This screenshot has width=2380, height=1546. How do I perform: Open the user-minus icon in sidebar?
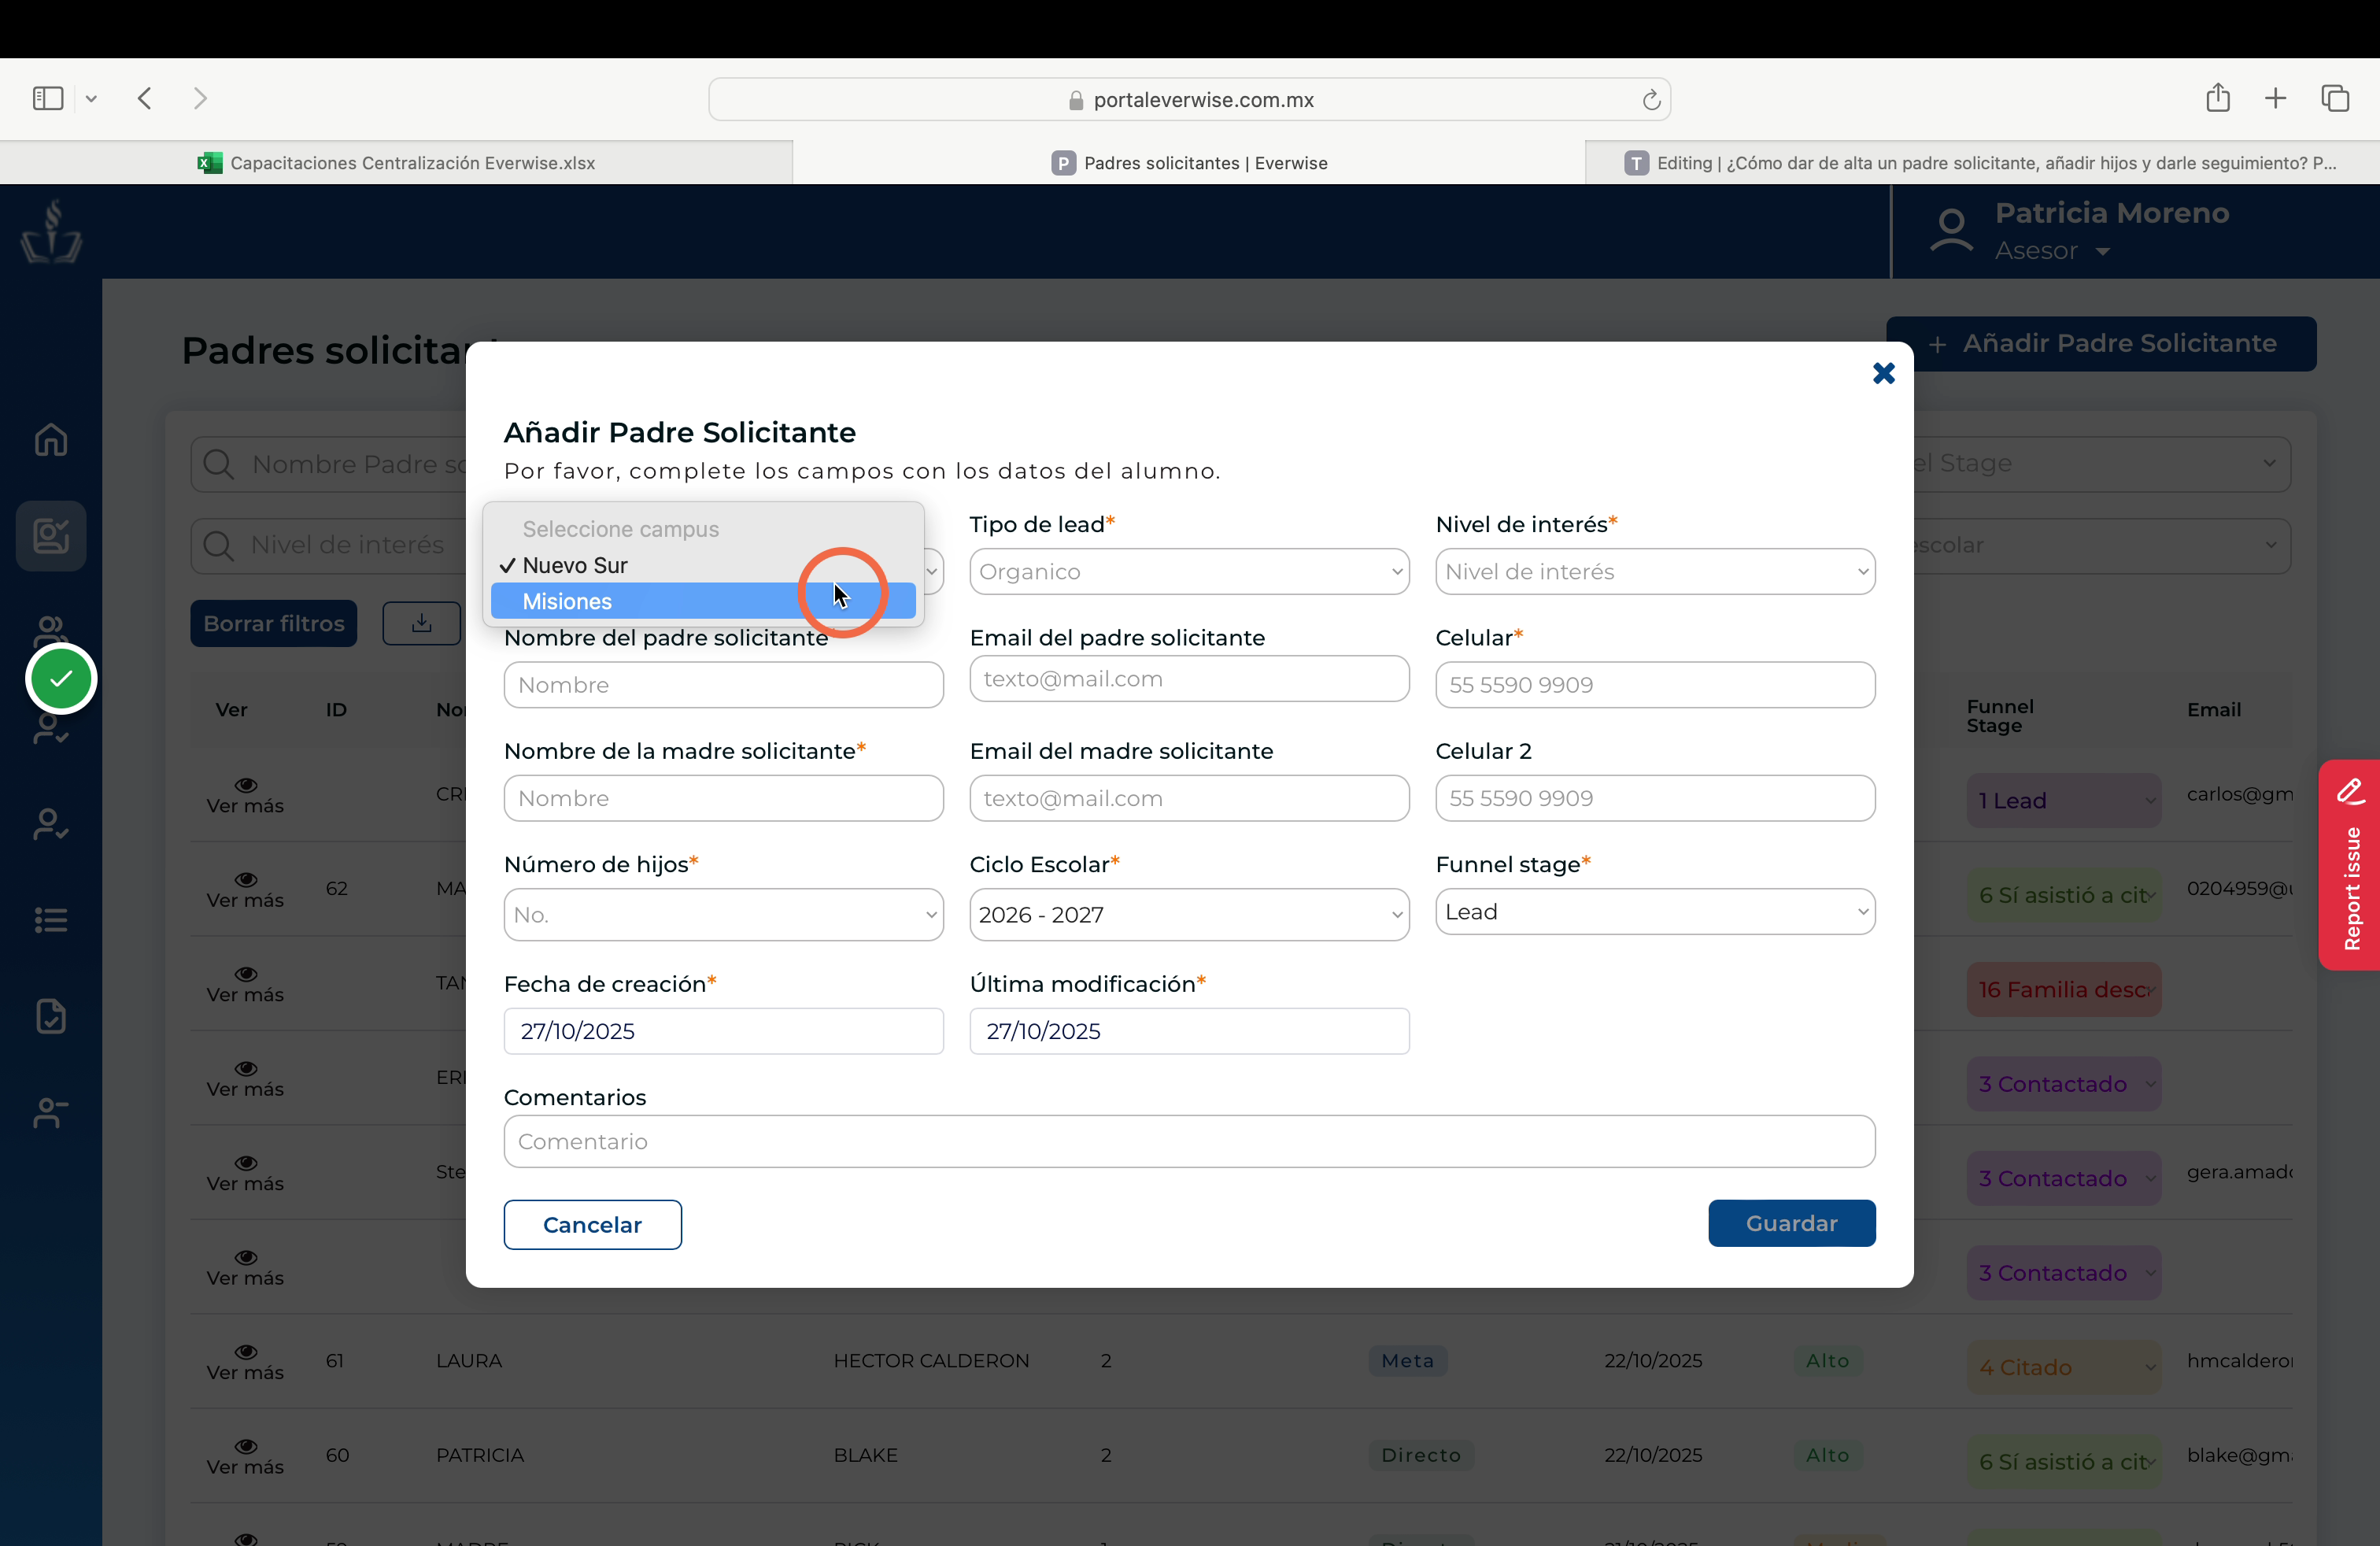[51, 1112]
